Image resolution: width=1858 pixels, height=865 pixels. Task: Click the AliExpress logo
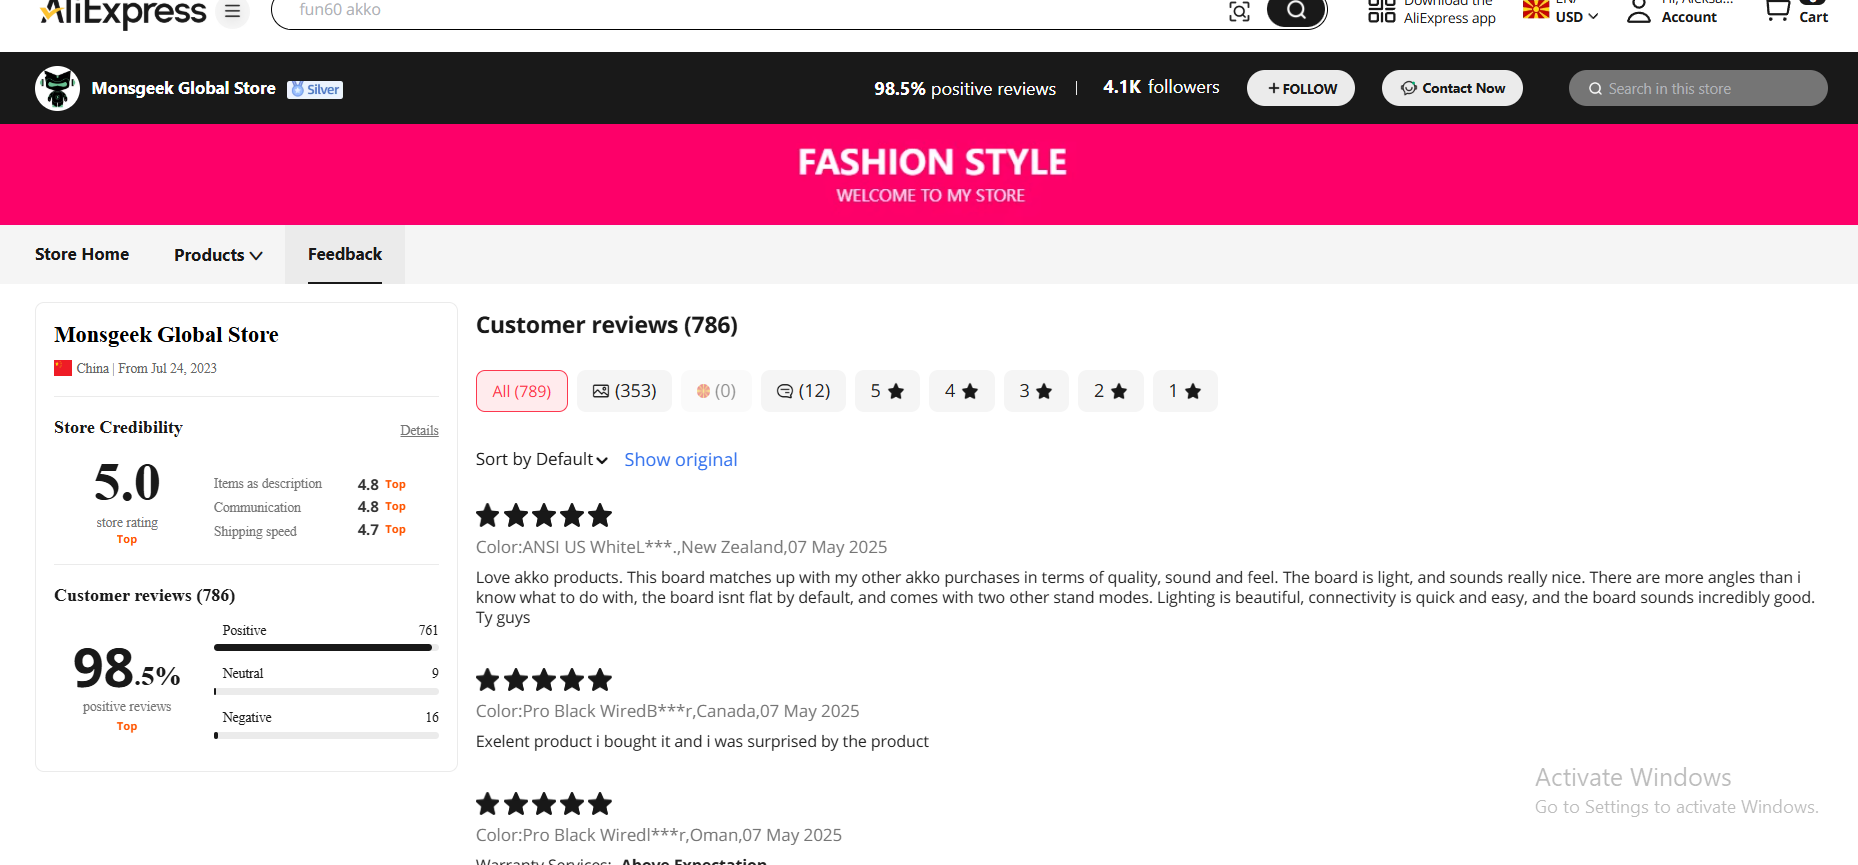point(122,13)
